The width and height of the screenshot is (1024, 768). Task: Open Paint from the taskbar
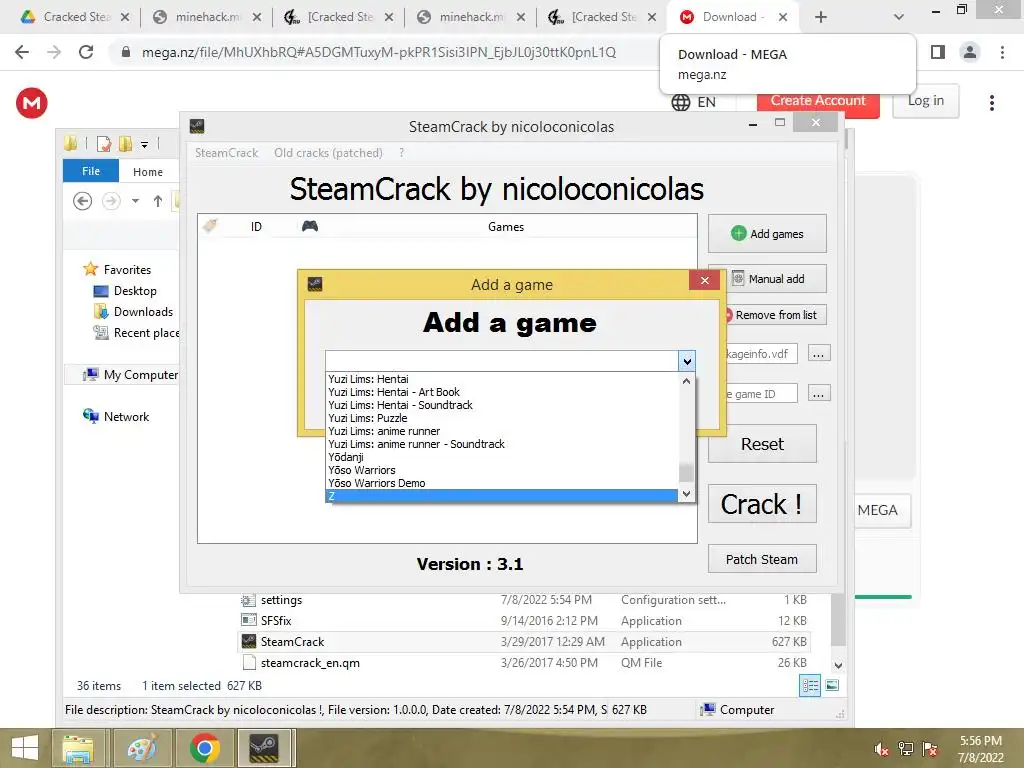pos(141,748)
